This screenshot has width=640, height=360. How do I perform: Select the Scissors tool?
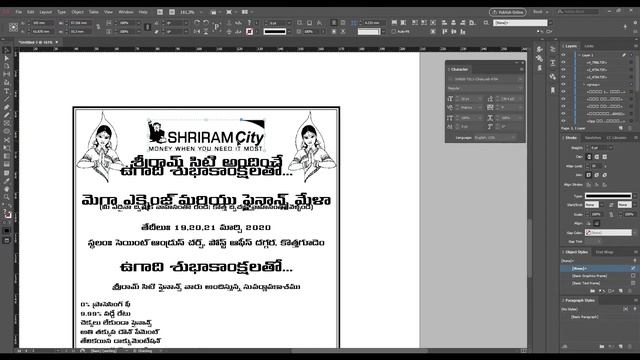[x=7, y=140]
